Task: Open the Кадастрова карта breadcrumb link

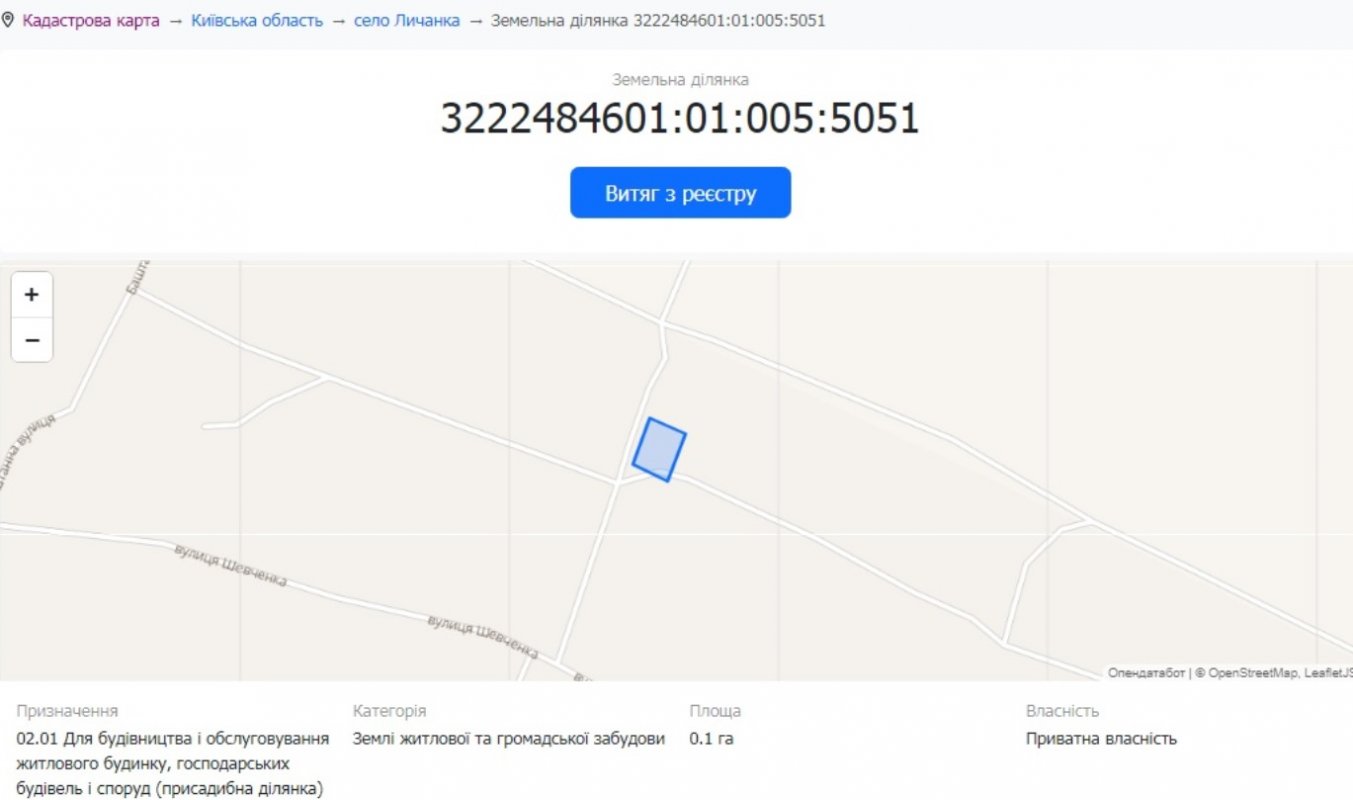Action: click(91, 20)
